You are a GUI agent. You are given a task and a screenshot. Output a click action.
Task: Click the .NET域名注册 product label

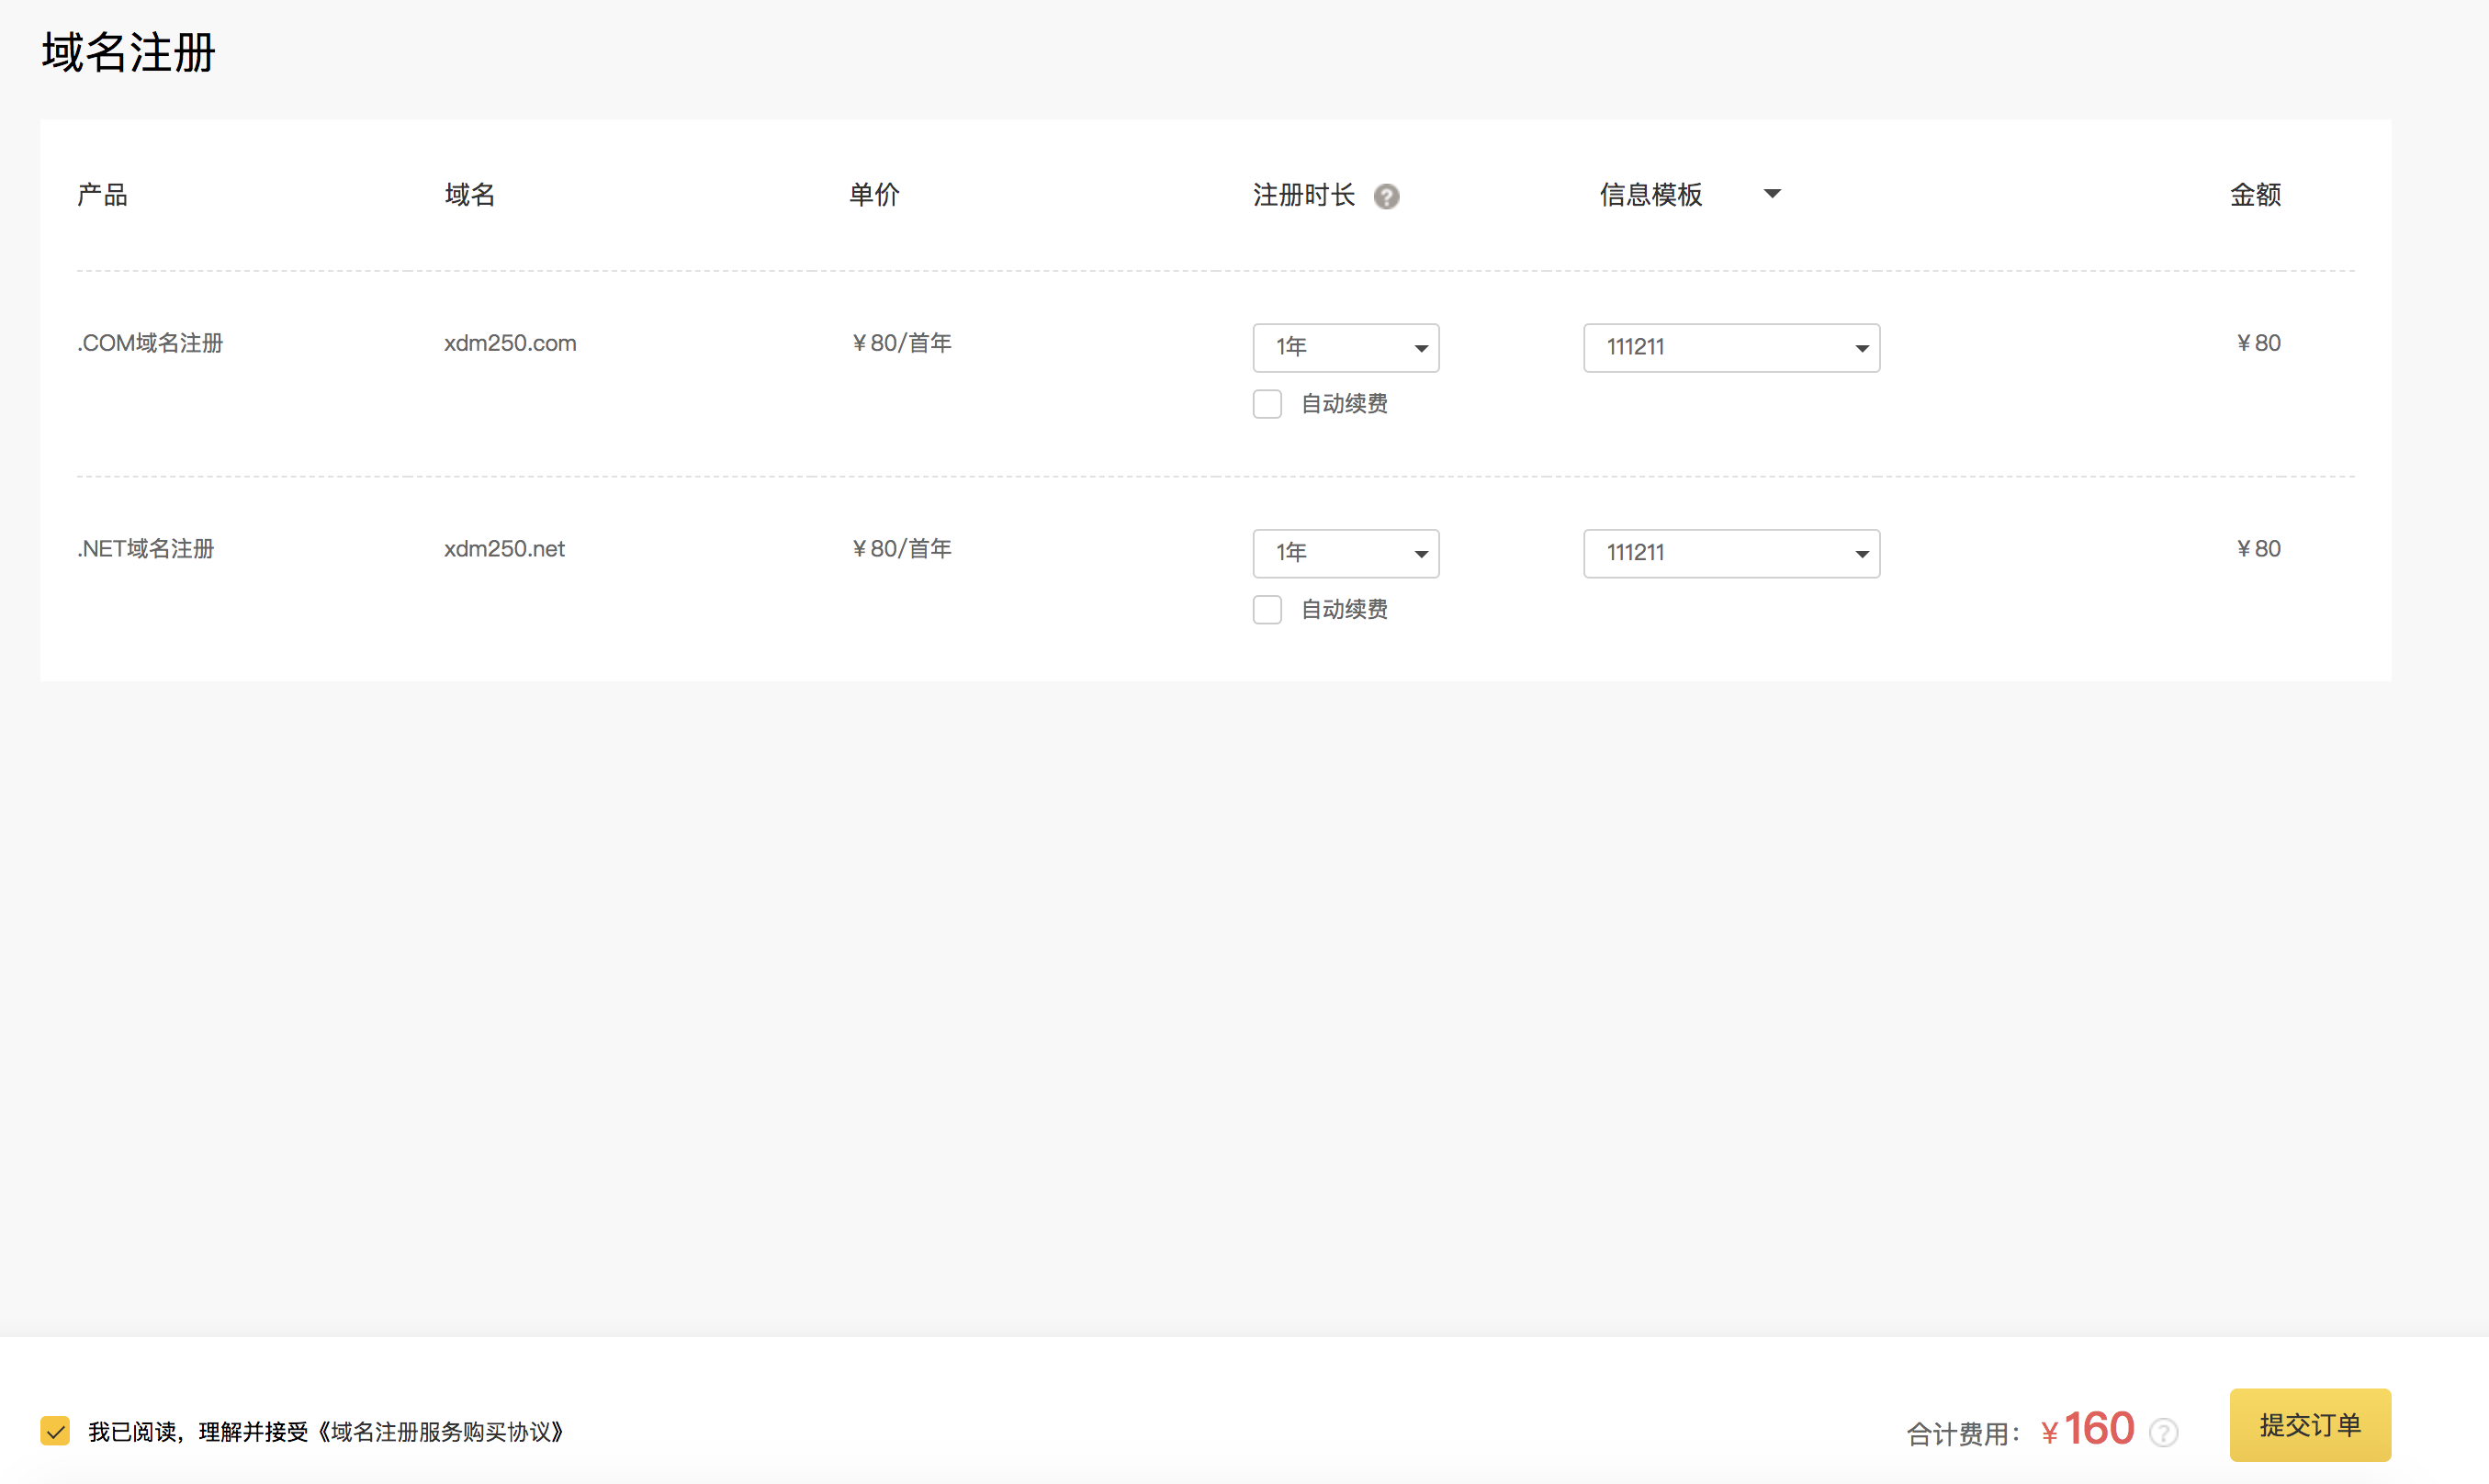coord(146,549)
